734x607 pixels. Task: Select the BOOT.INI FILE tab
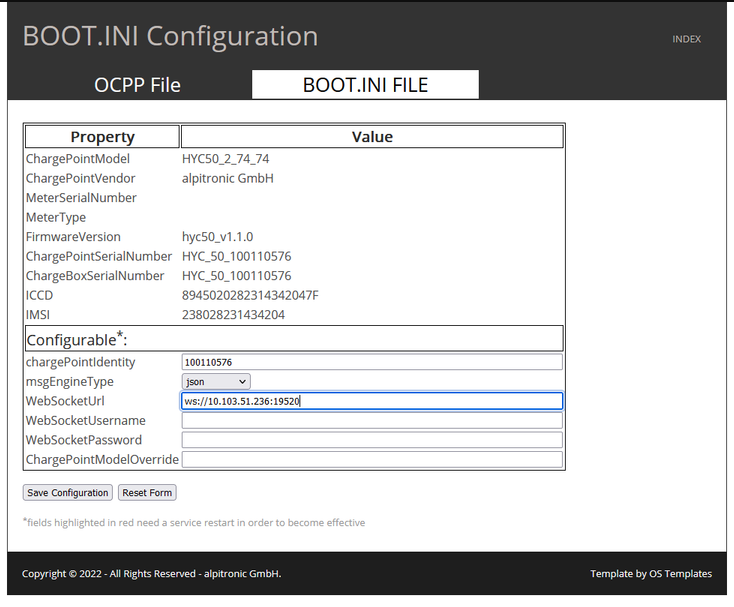click(x=365, y=85)
